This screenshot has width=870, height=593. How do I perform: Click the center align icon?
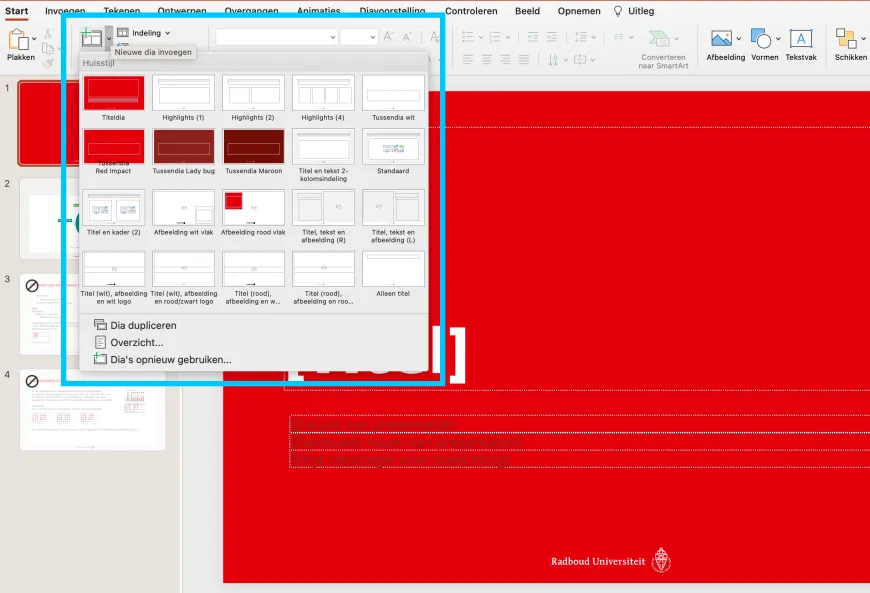click(487, 59)
